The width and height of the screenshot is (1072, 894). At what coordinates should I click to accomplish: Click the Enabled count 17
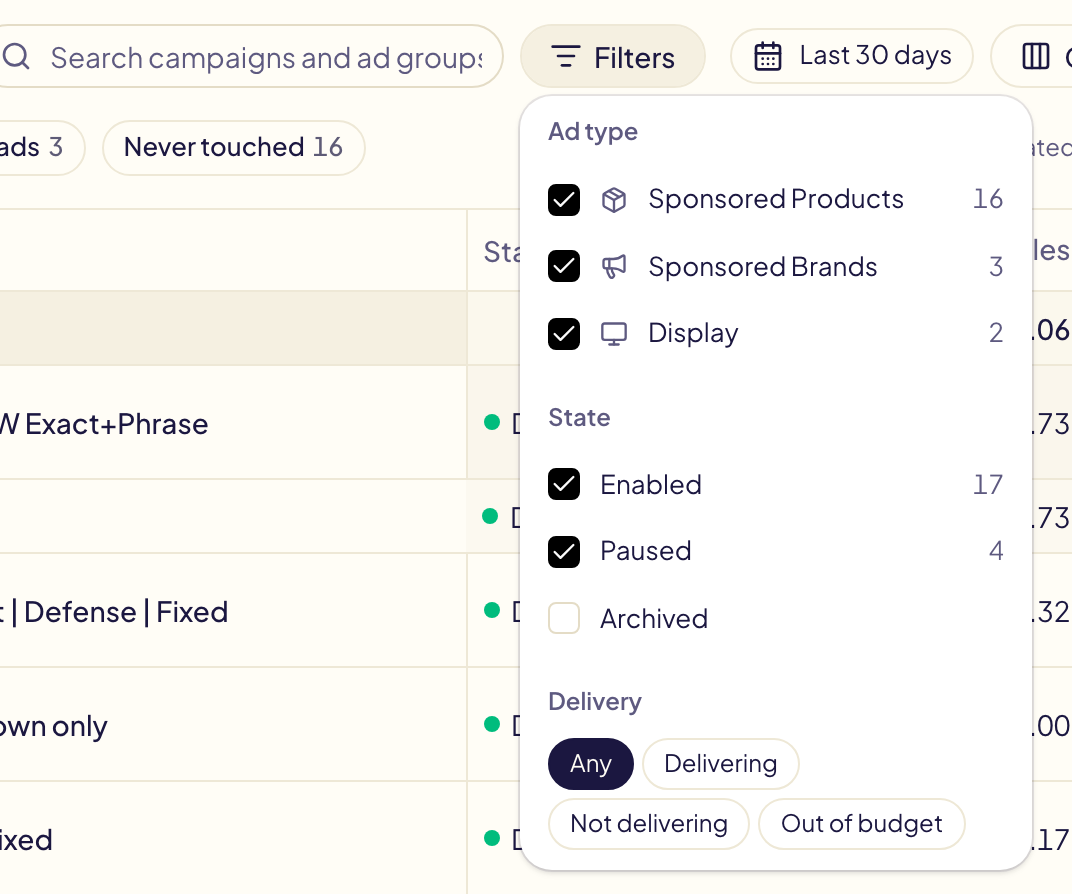(988, 485)
